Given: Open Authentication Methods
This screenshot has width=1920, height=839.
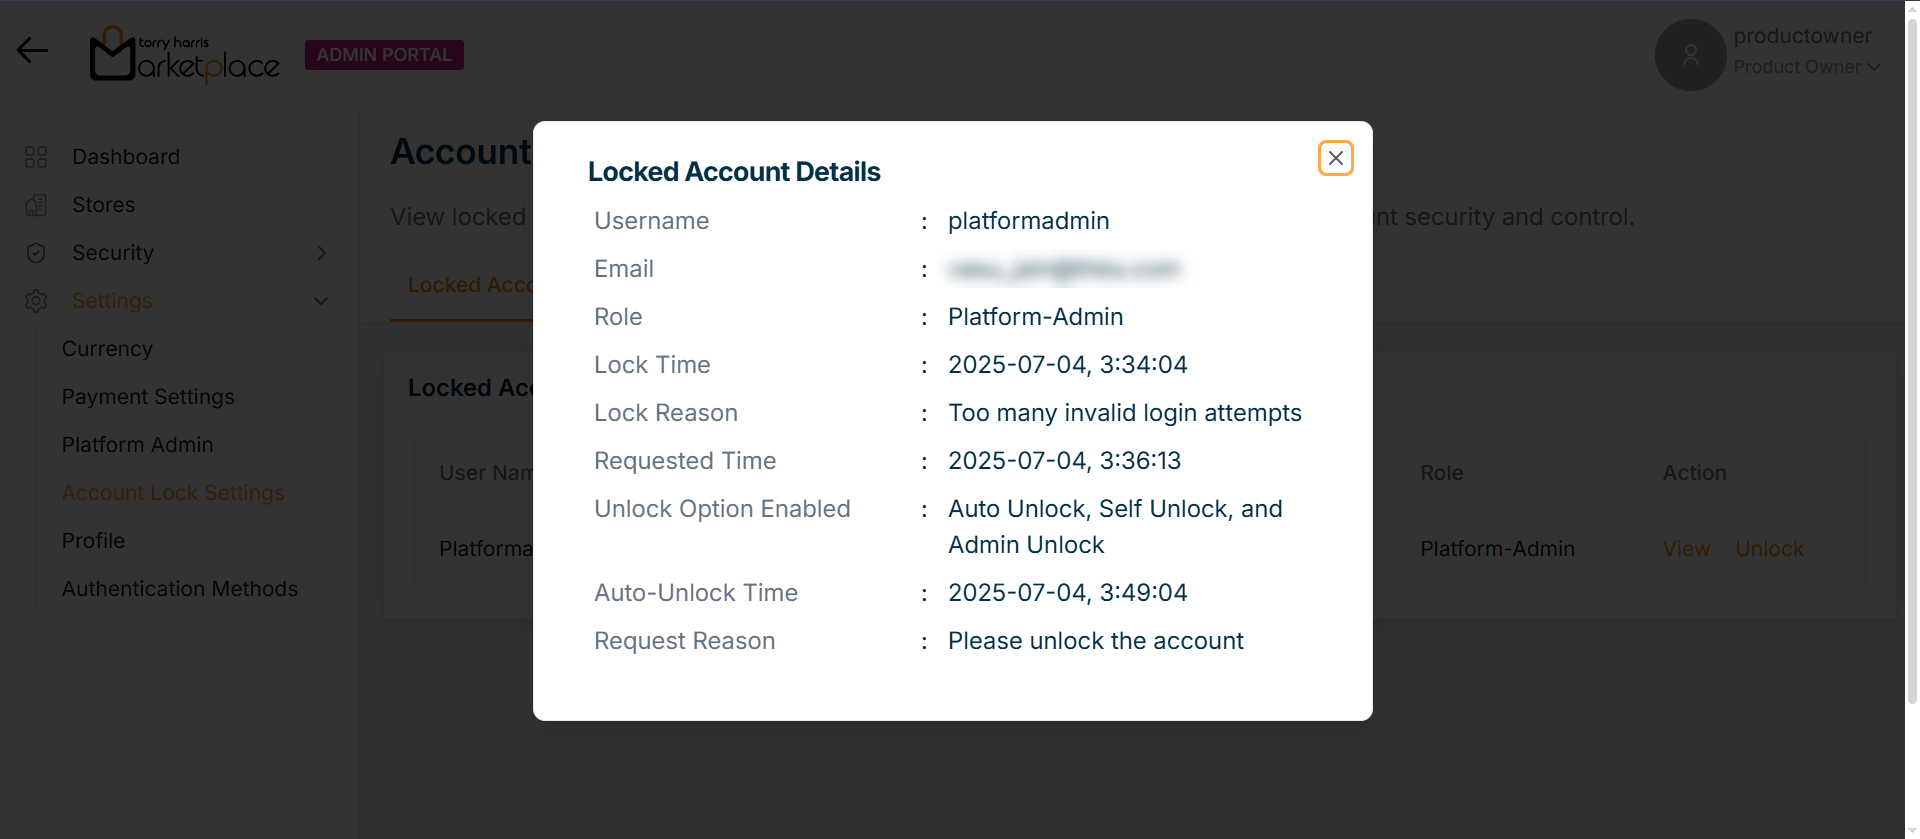Looking at the screenshot, I should click(x=180, y=589).
